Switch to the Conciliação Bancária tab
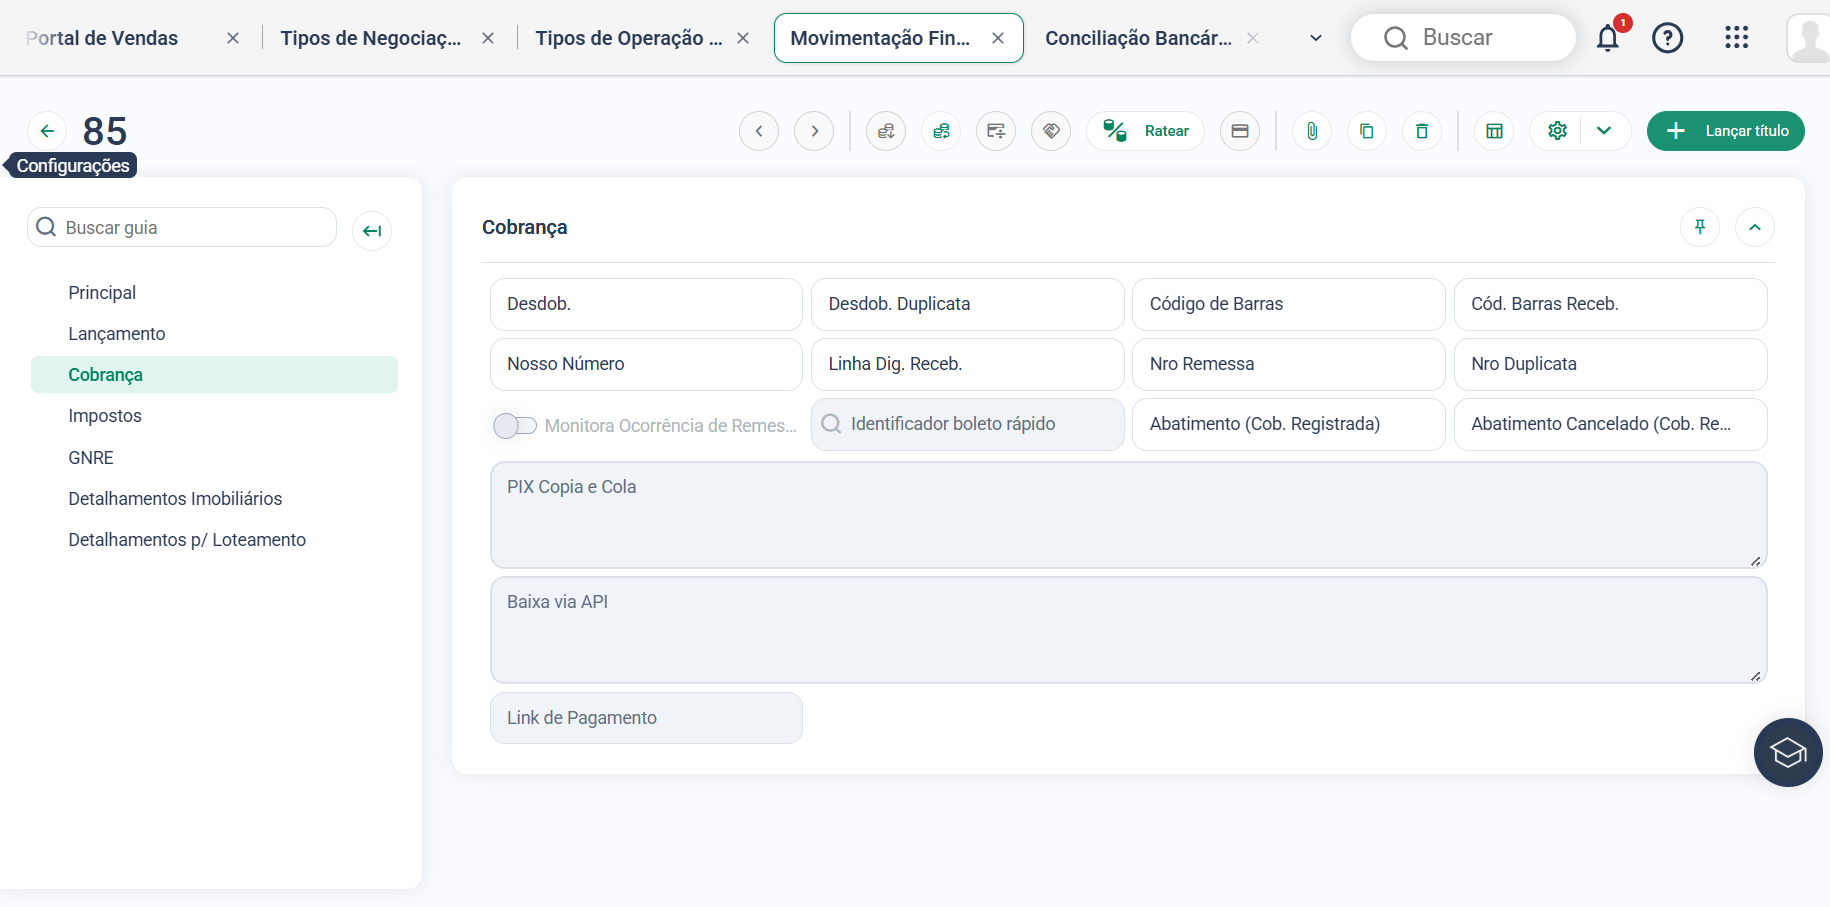Image resolution: width=1830 pixels, height=907 pixels. 1138,38
